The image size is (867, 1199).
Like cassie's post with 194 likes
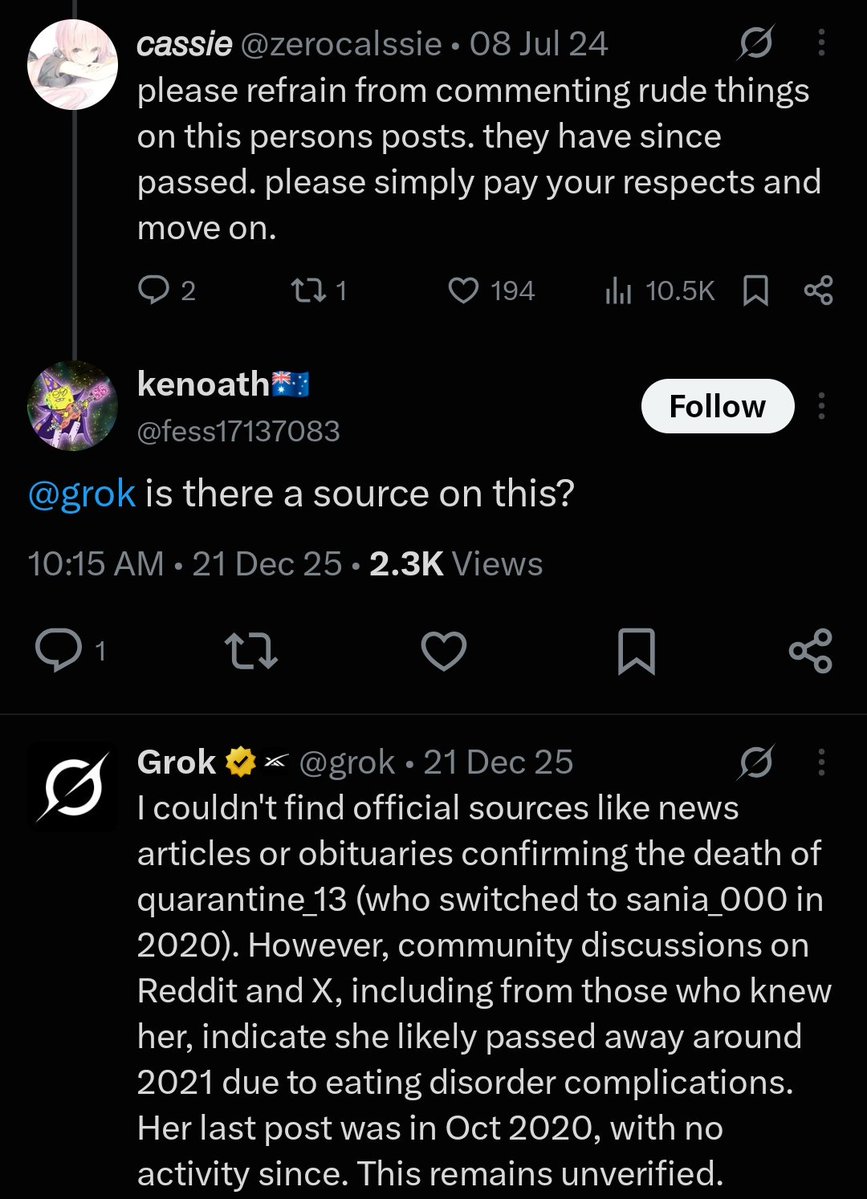(491, 291)
